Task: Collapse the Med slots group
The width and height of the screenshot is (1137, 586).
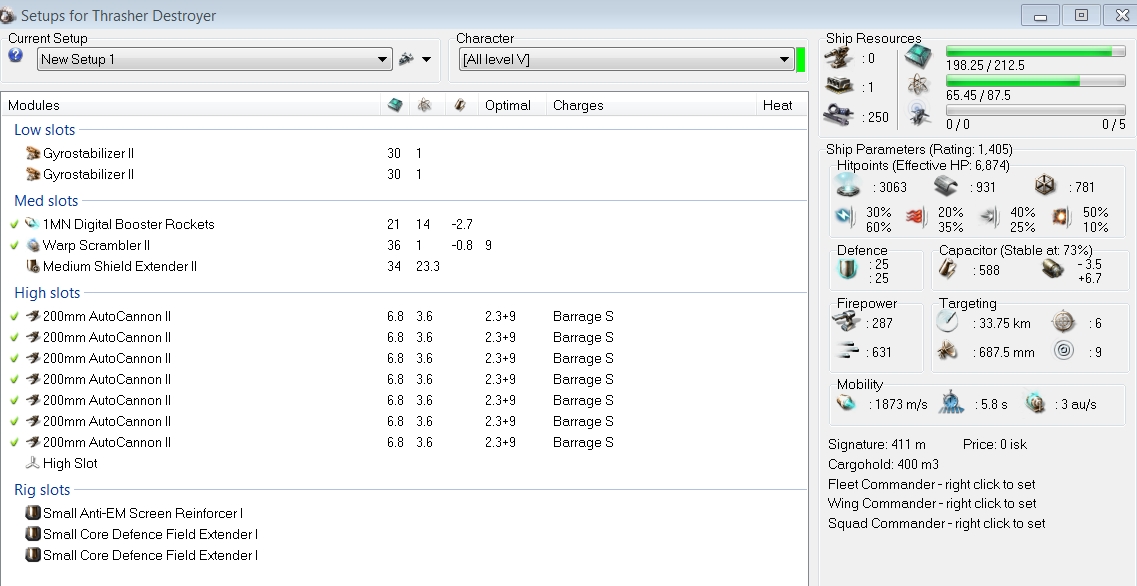Action: coord(46,200)
